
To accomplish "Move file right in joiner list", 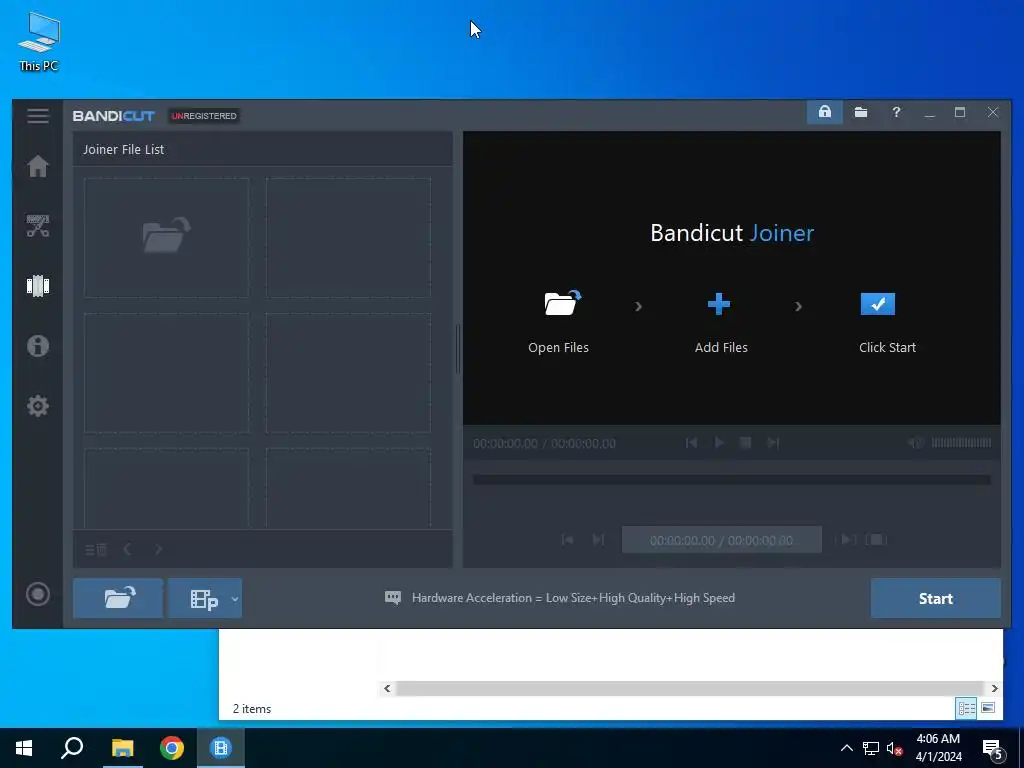I will 158,549.
